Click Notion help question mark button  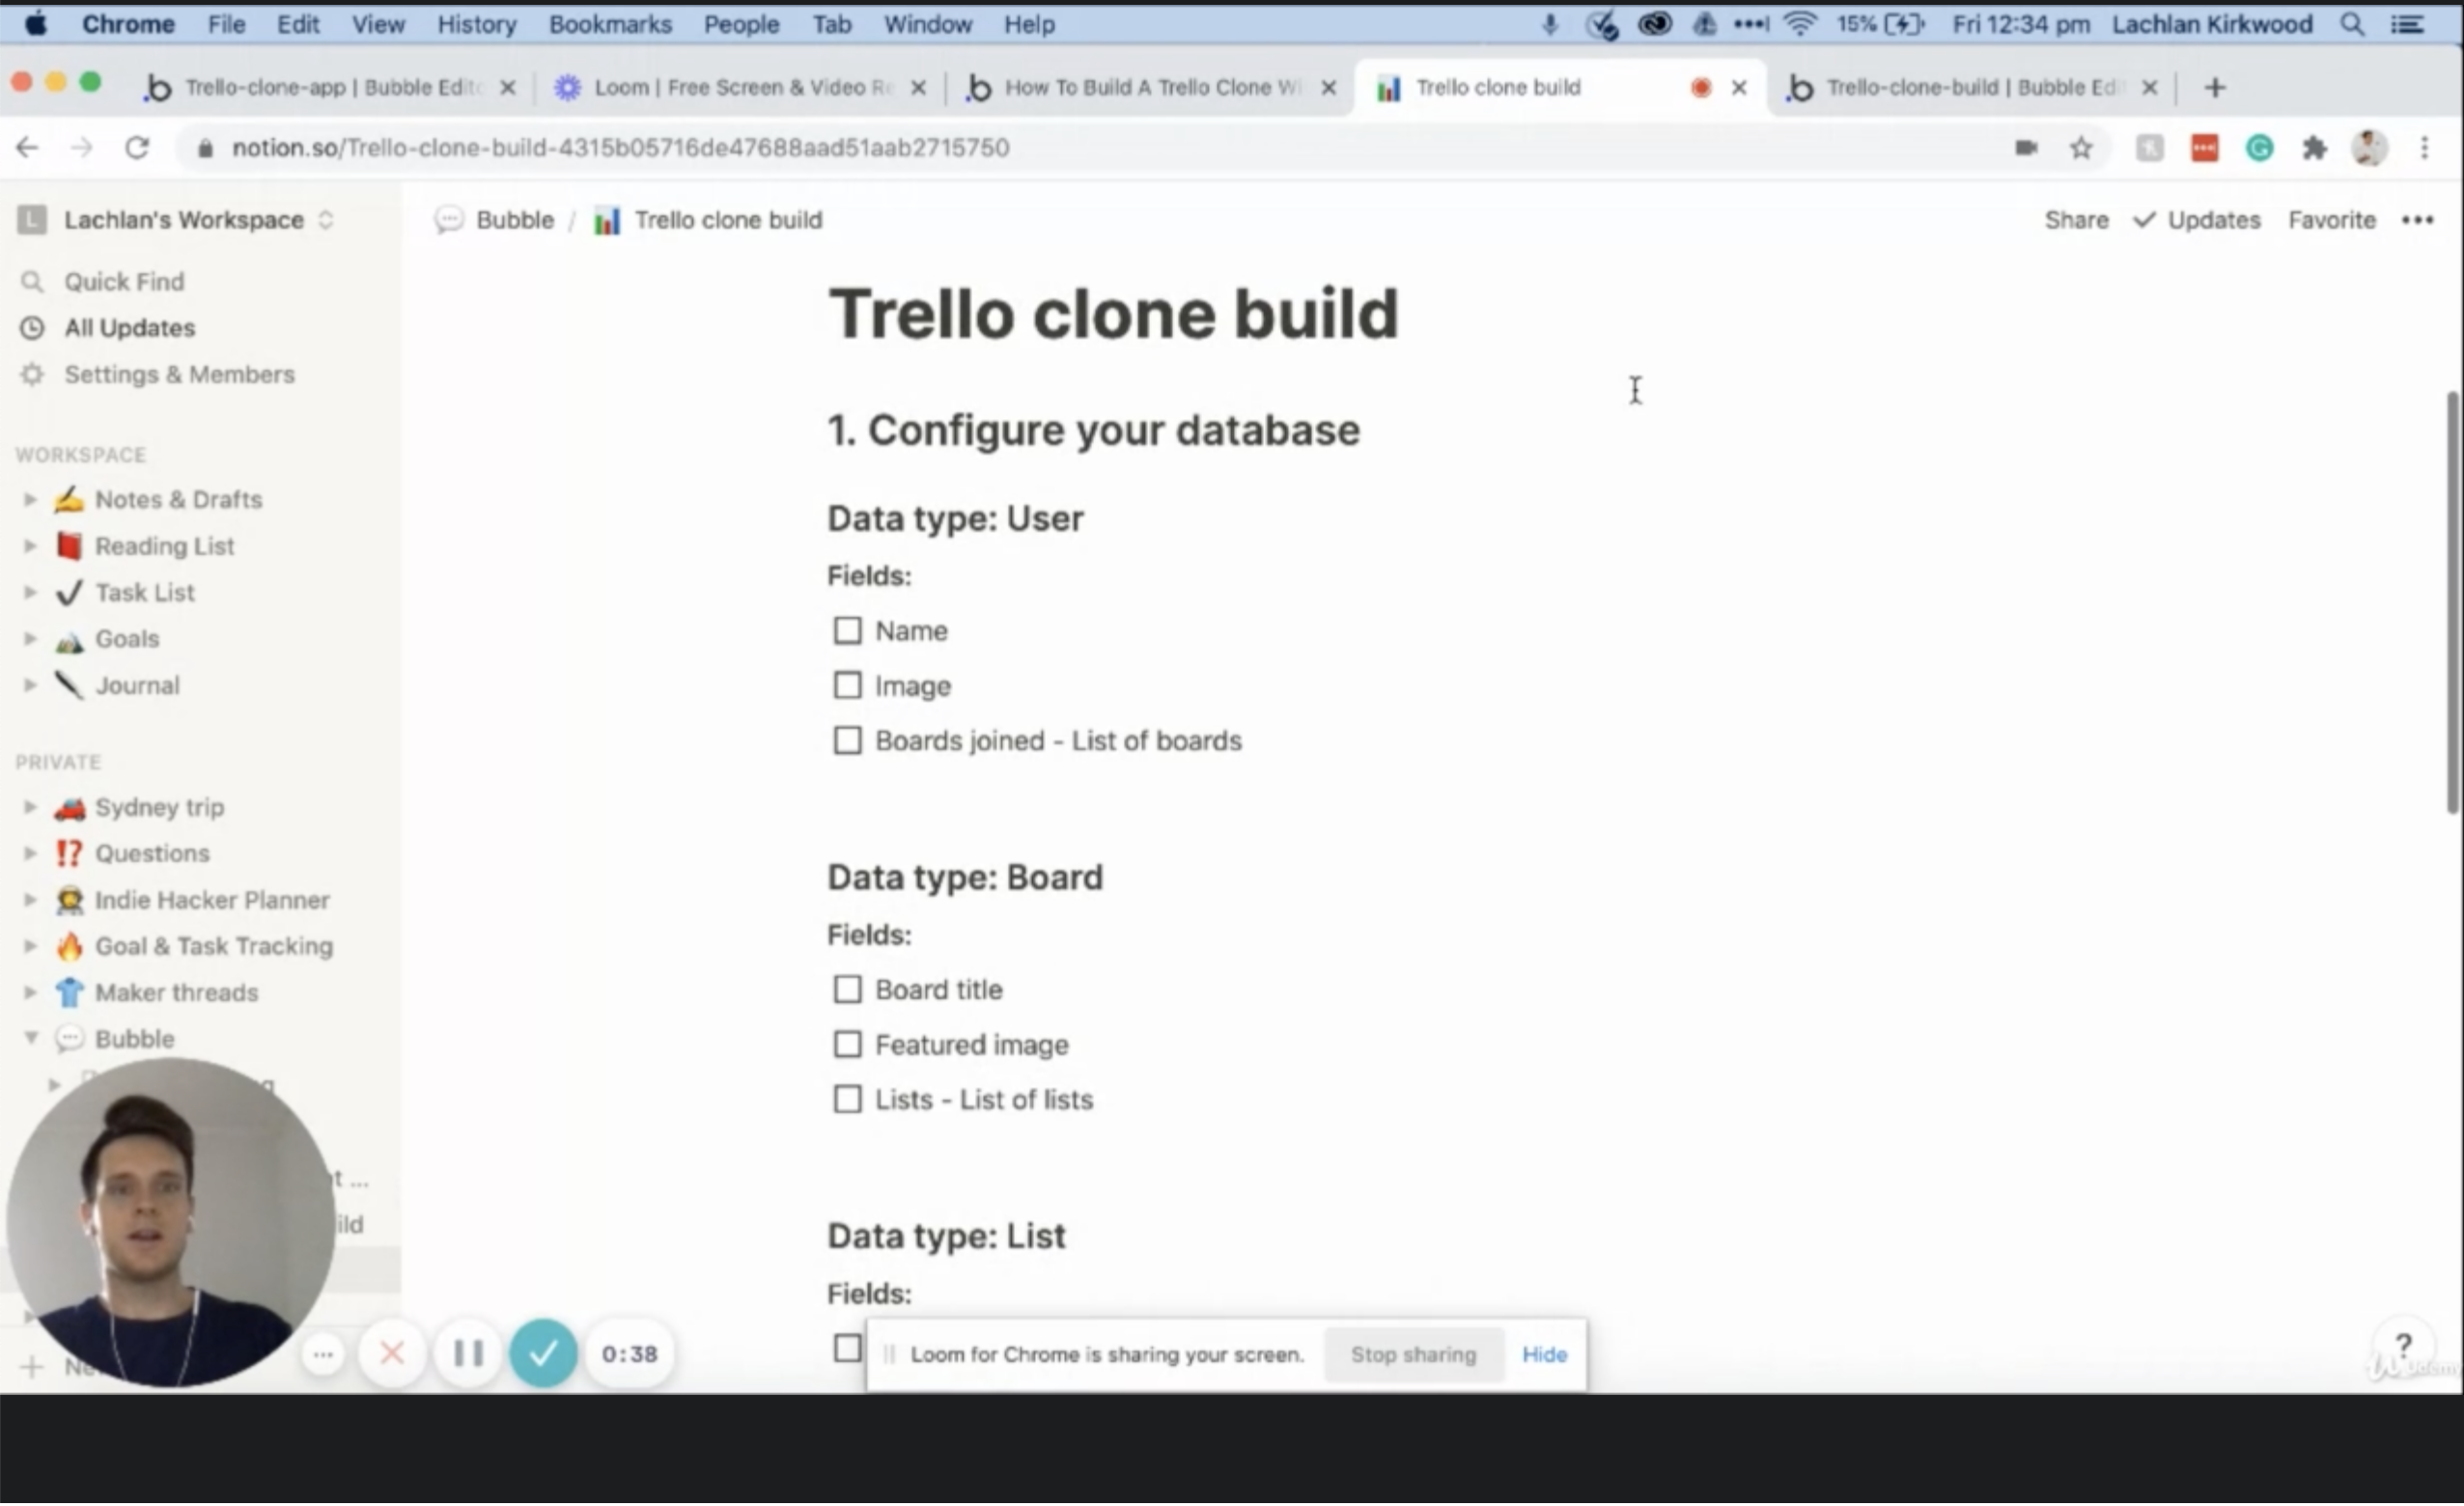[2404, 1346]
